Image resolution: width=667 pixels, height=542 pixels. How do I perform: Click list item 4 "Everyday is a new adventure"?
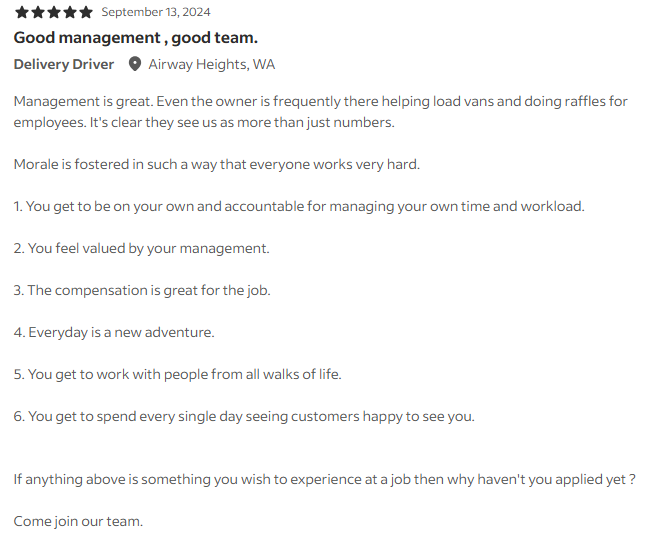[114, 332]
